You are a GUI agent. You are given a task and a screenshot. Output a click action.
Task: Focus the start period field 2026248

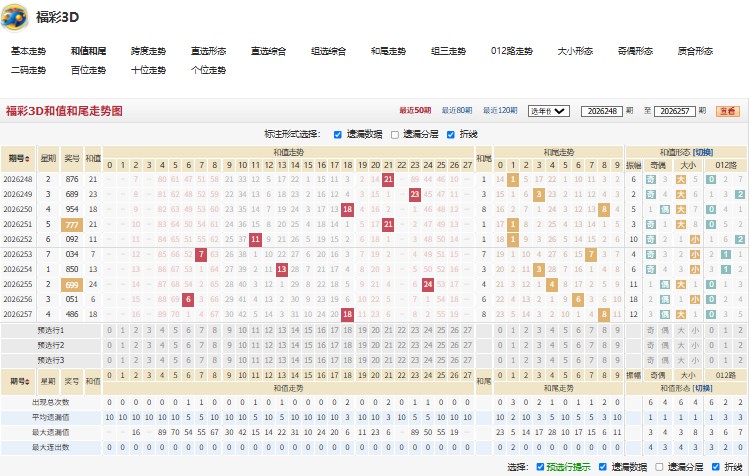click(602, 111)
